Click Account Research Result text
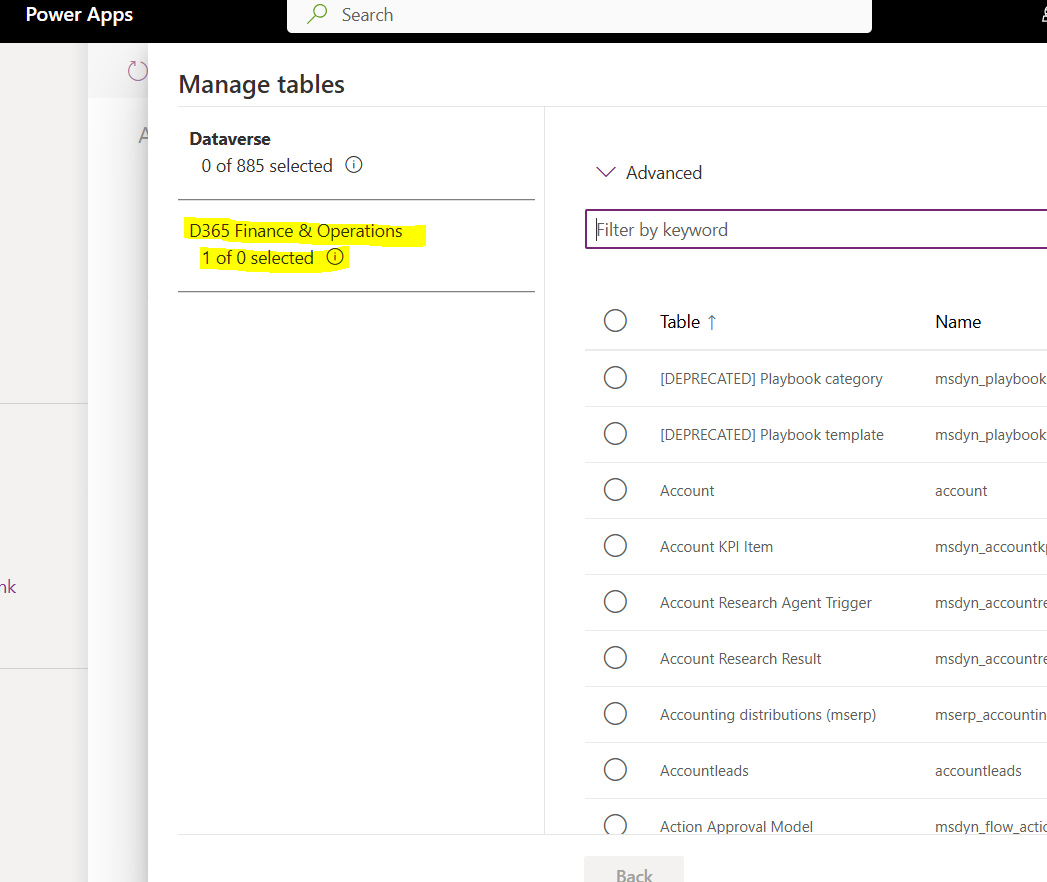 tap(741, 659)
